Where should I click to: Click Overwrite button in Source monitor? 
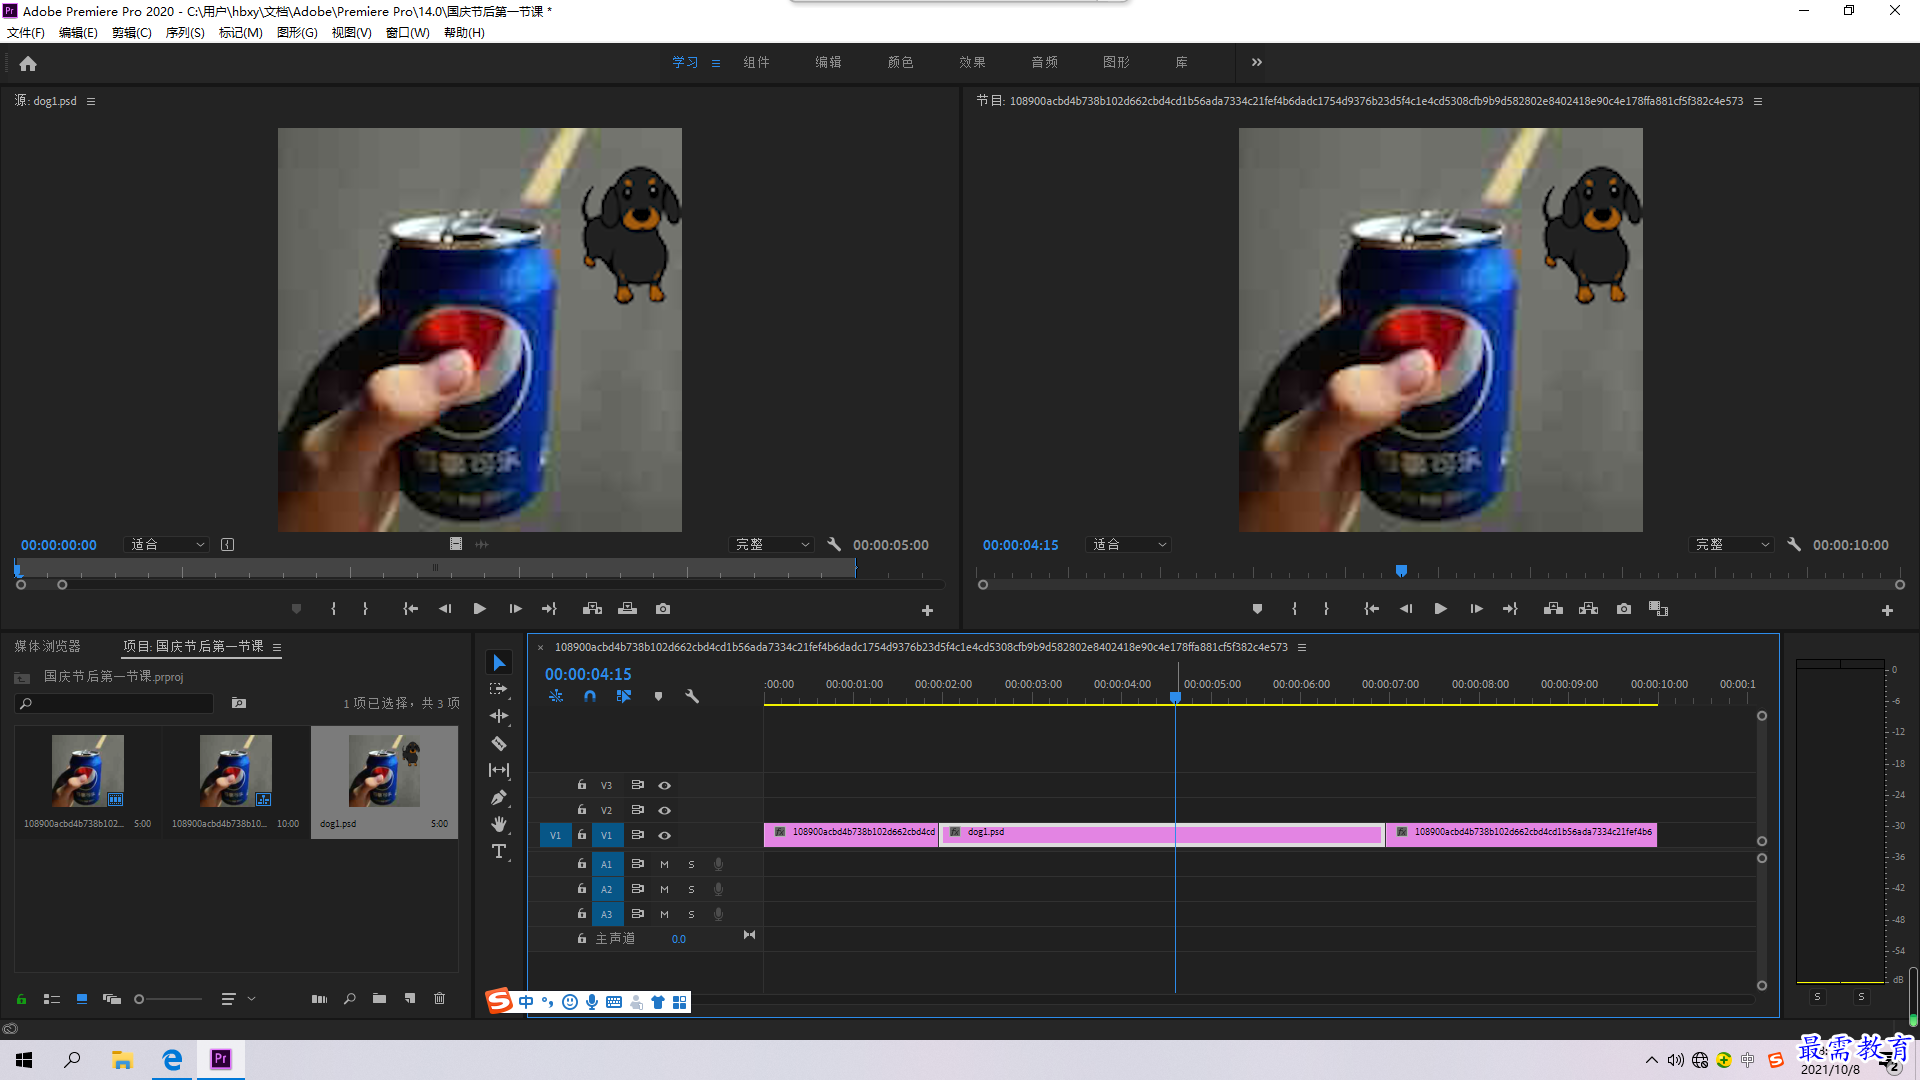627,609
